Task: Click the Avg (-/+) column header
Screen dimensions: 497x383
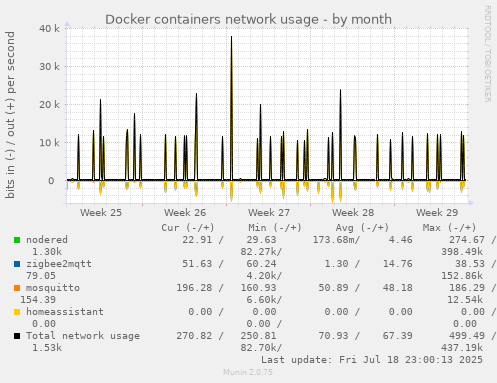Action: click(x=362, y=228)
